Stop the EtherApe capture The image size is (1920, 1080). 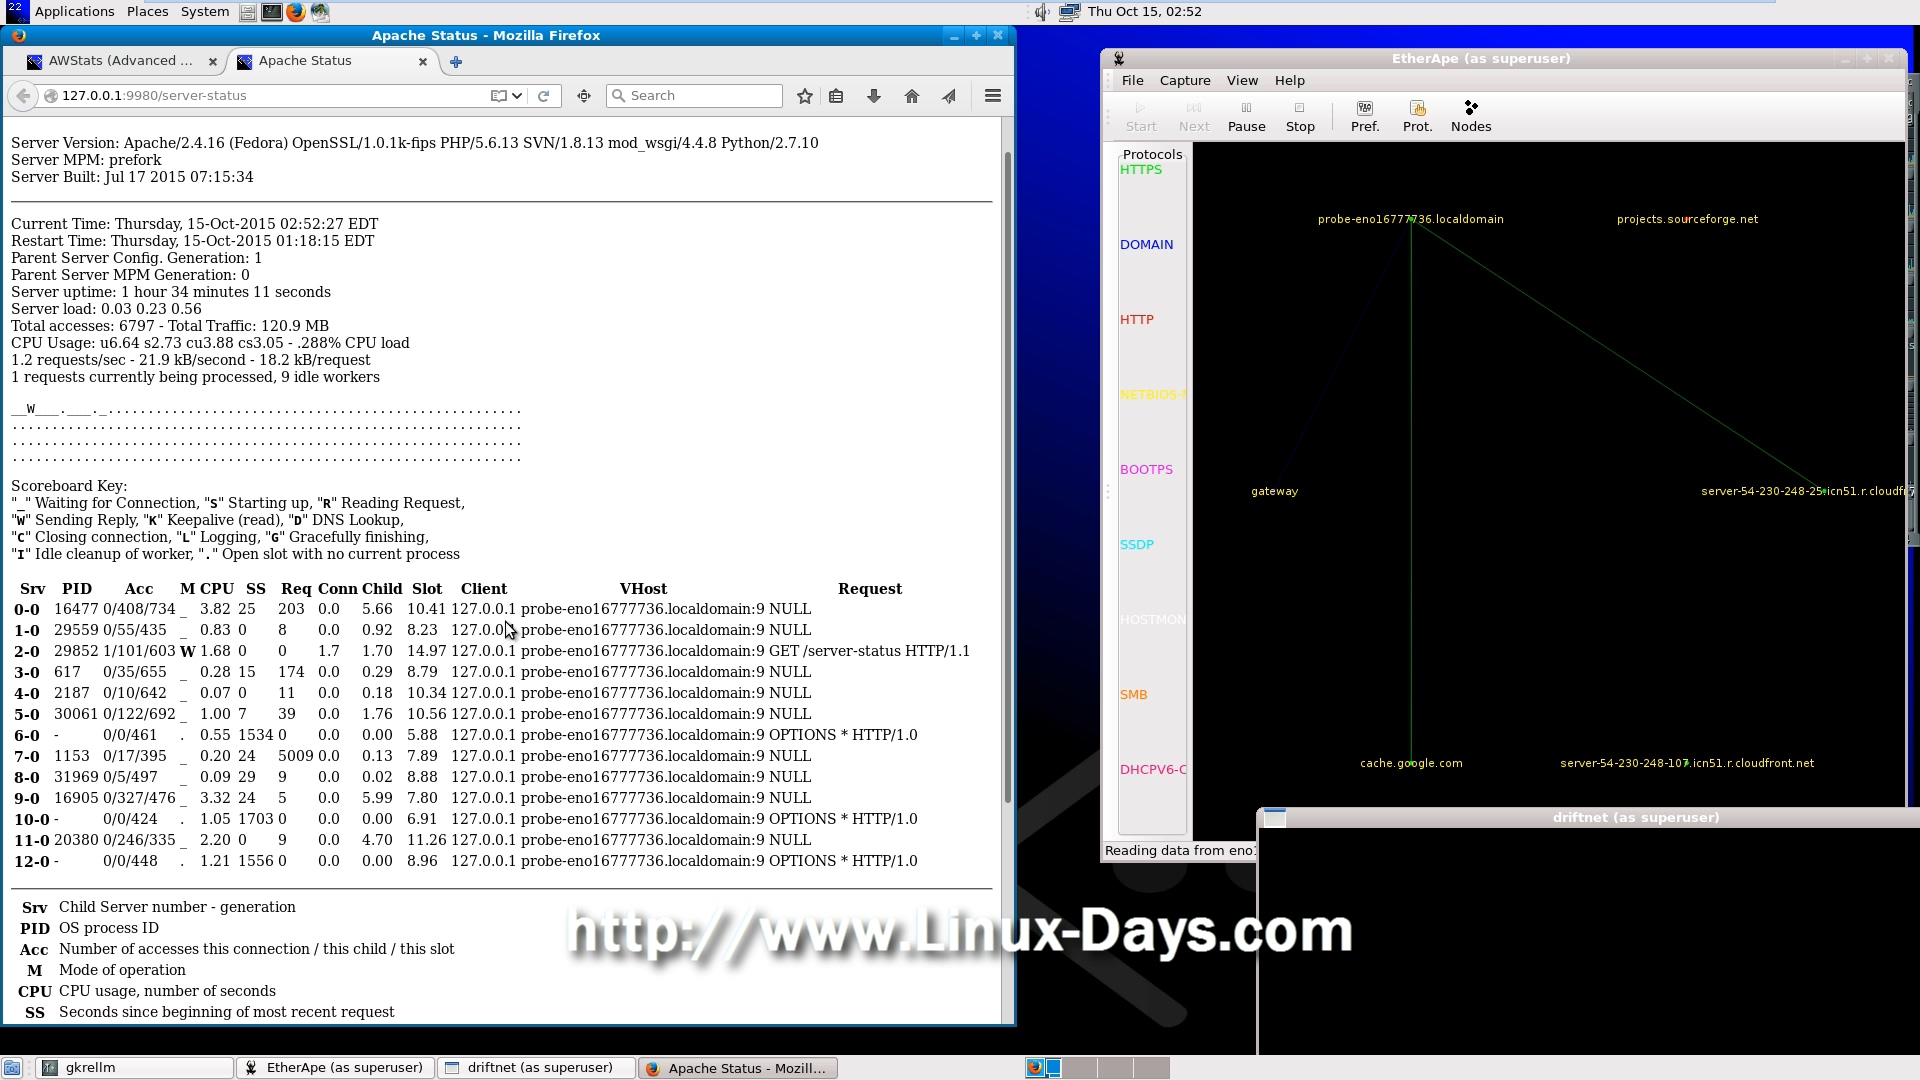point(1300,117)
